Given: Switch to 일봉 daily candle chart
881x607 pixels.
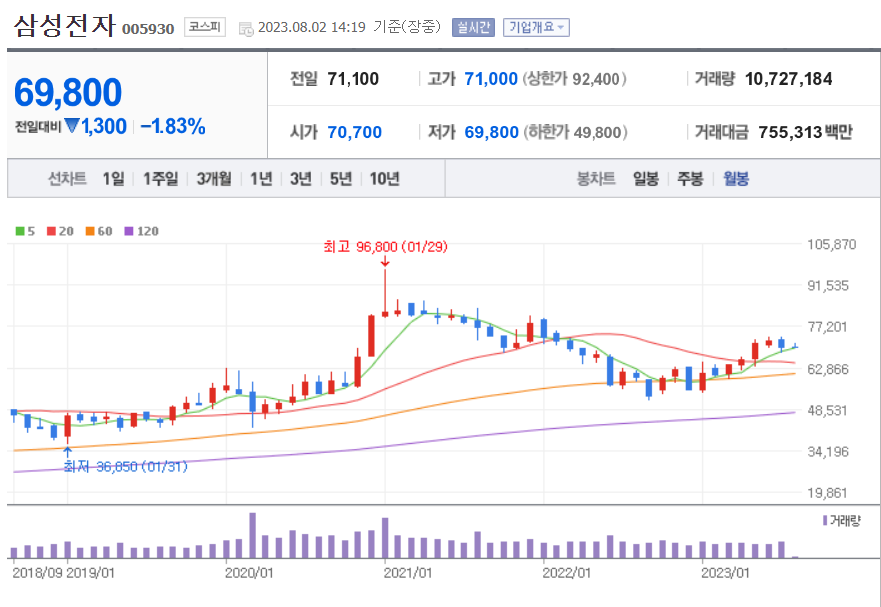Looking at the screenshot, I should [646, 179].
